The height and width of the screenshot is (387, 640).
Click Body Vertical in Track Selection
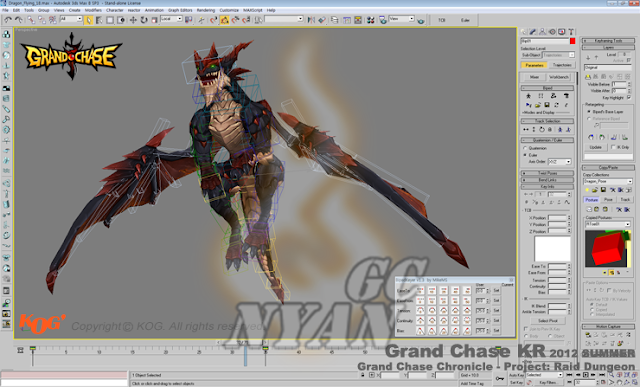[x=533, y=130]
